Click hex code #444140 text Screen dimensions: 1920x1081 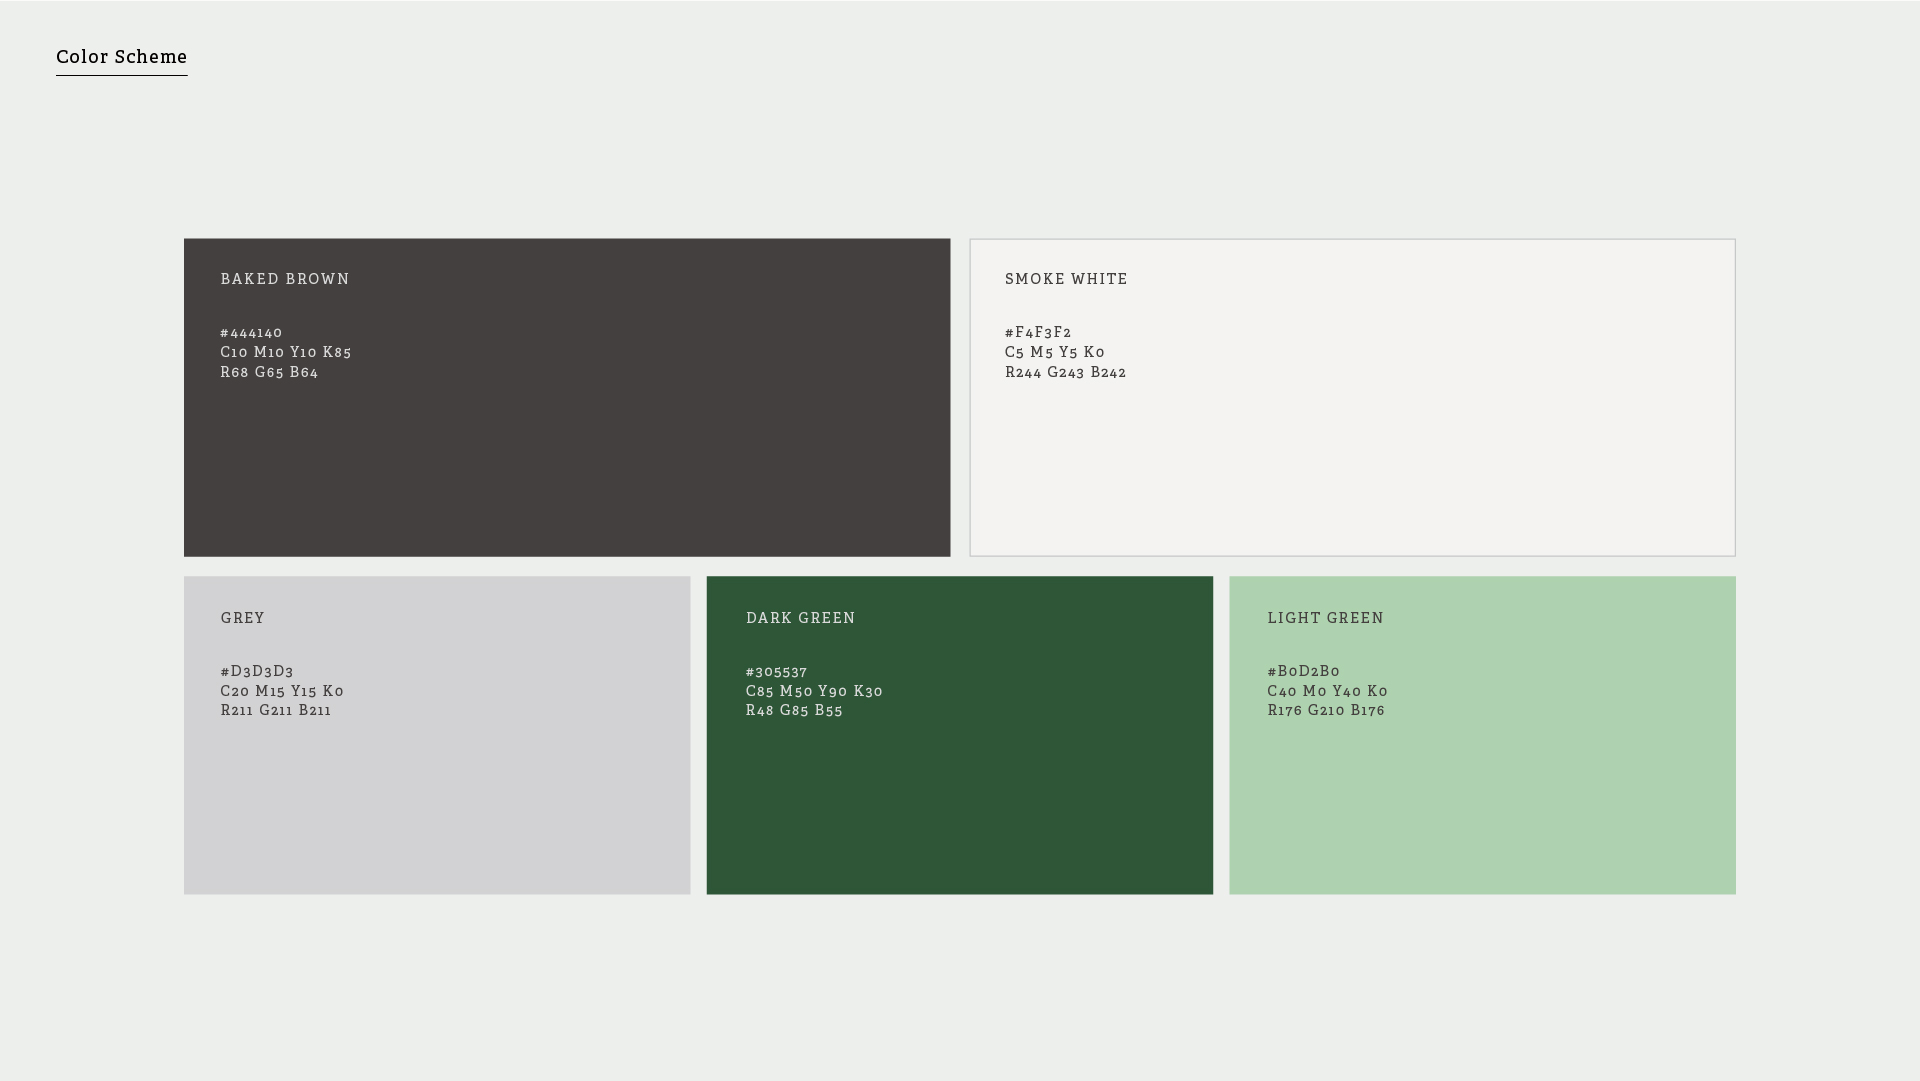click(251, 333)
